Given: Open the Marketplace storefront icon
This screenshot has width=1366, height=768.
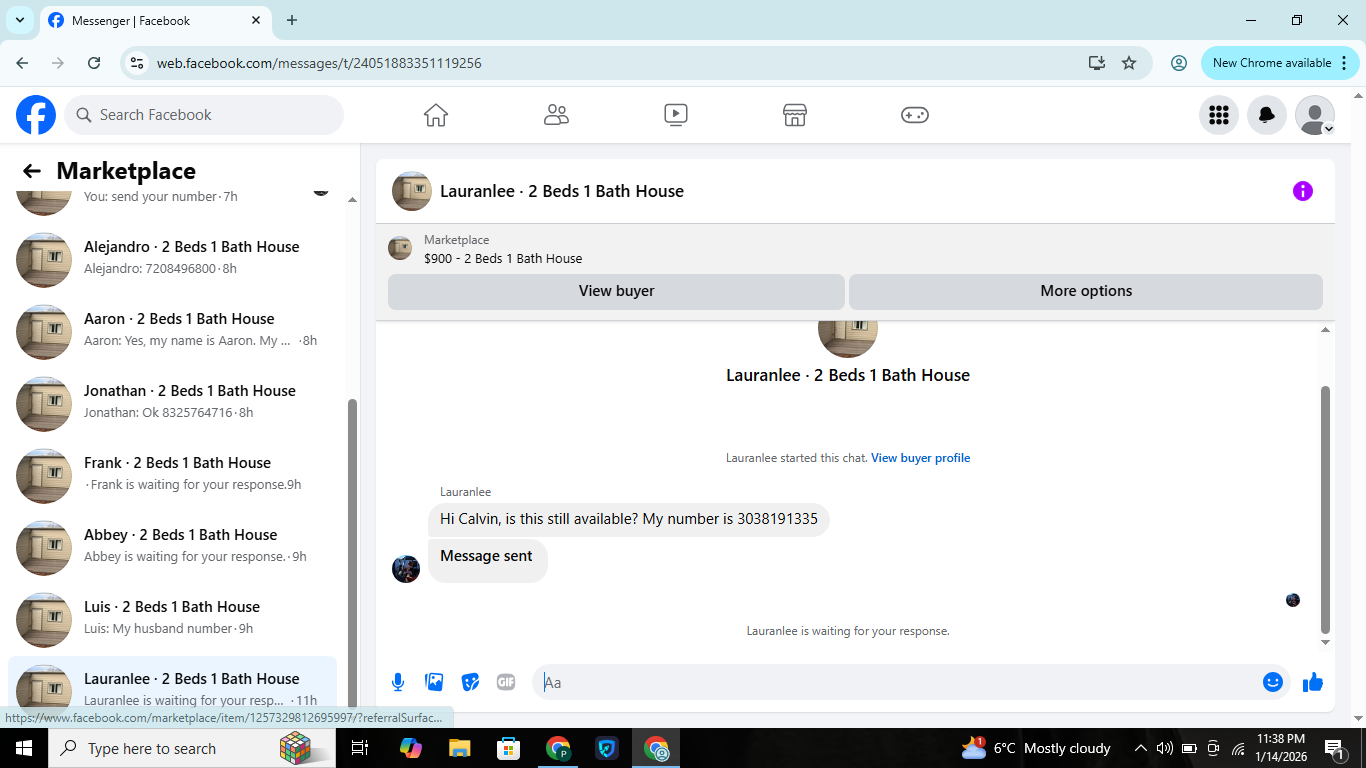Looking at the screenshot, I should 795,115.
